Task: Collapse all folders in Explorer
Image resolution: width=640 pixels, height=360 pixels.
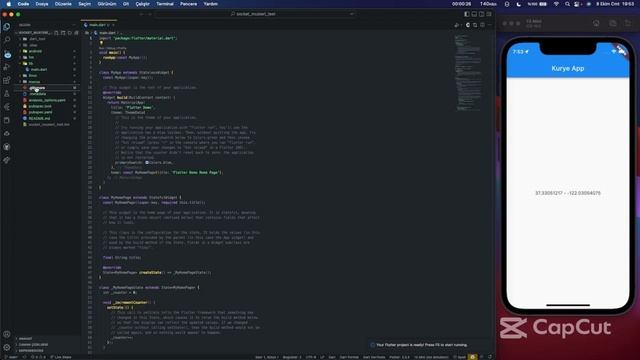Action: pos(76,33)
